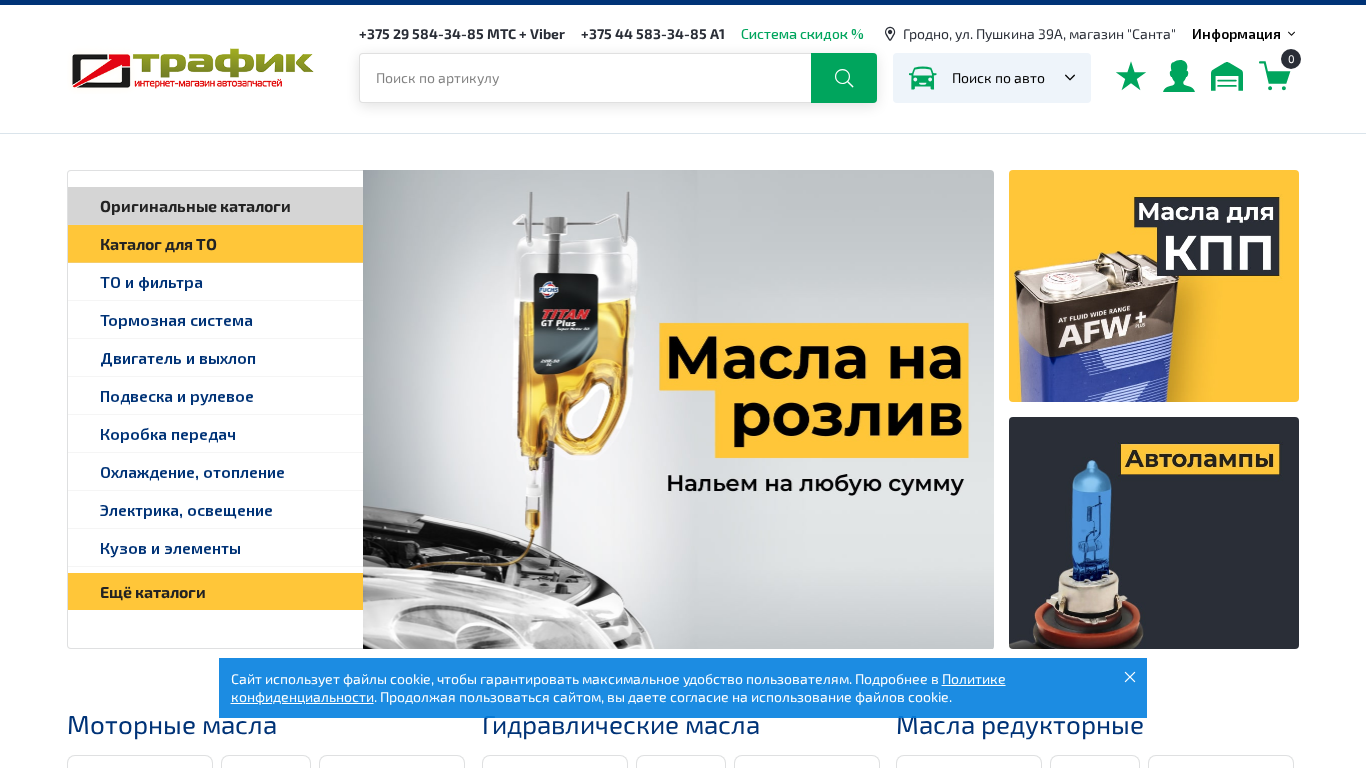This screenshot has width=1366, height=768.
Task: Open the garage icon
Action: 1227,77
